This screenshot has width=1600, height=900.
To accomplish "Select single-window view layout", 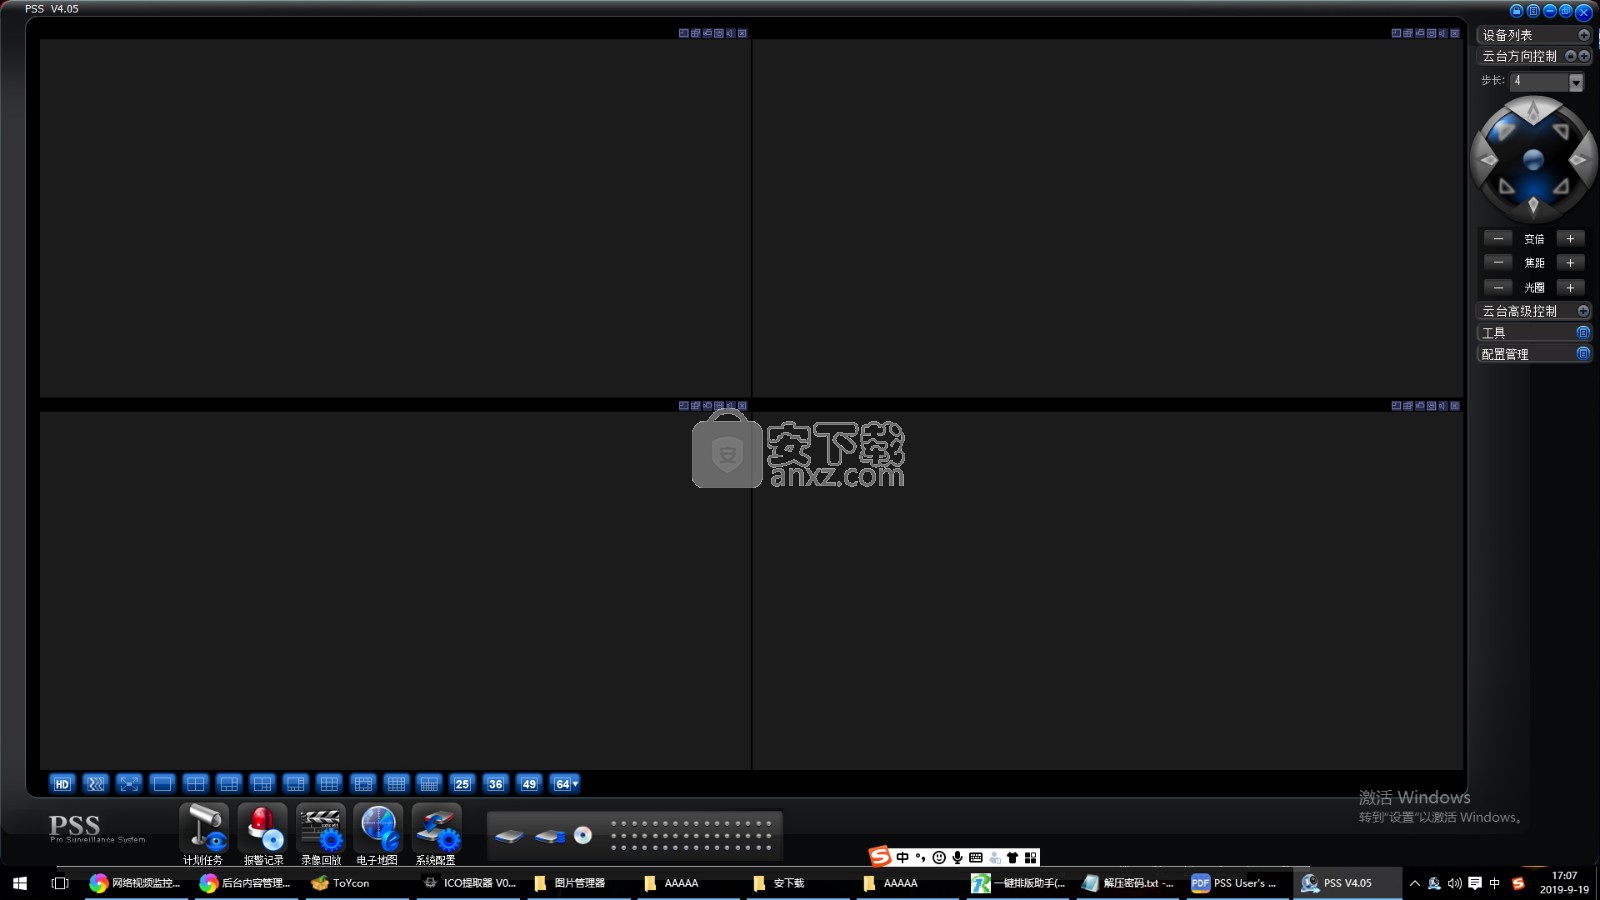I will tap(162, 784).
